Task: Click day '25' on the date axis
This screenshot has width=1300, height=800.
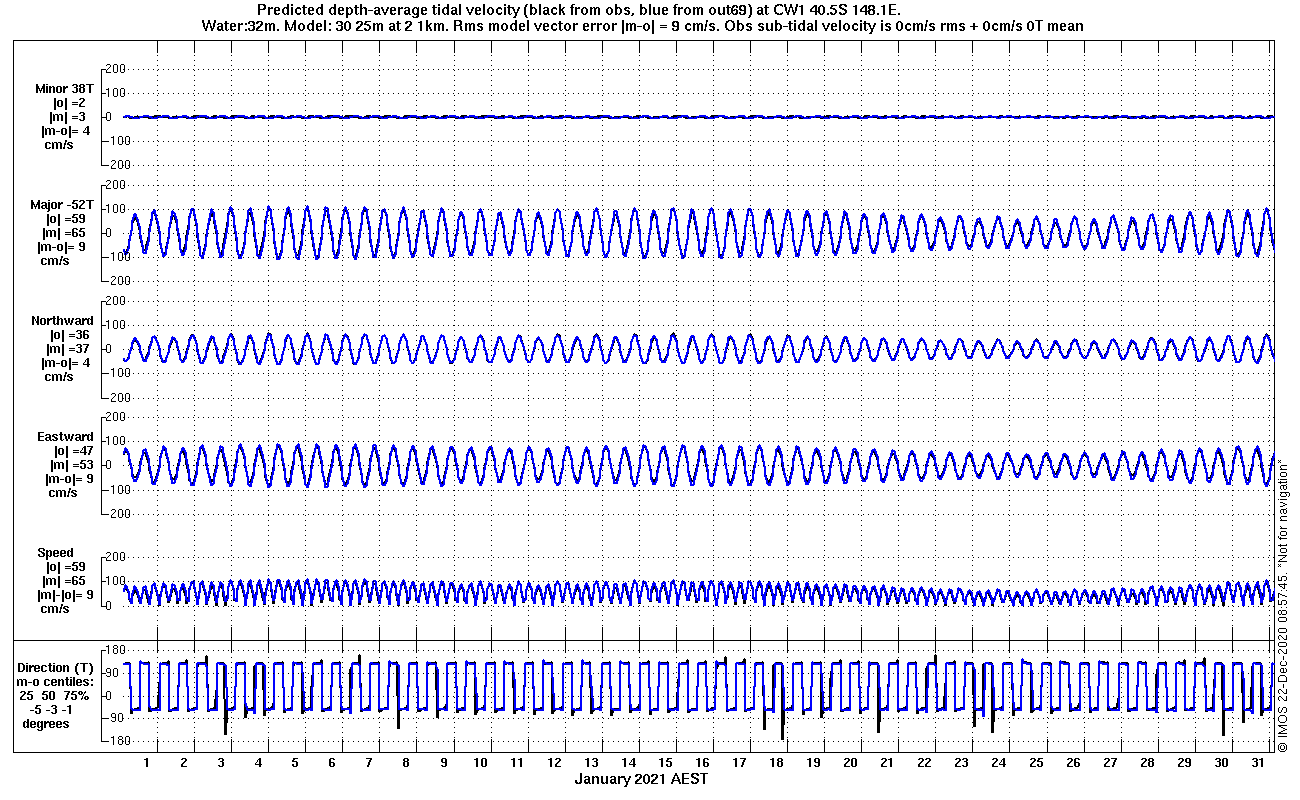Action: click(1036, 762)
